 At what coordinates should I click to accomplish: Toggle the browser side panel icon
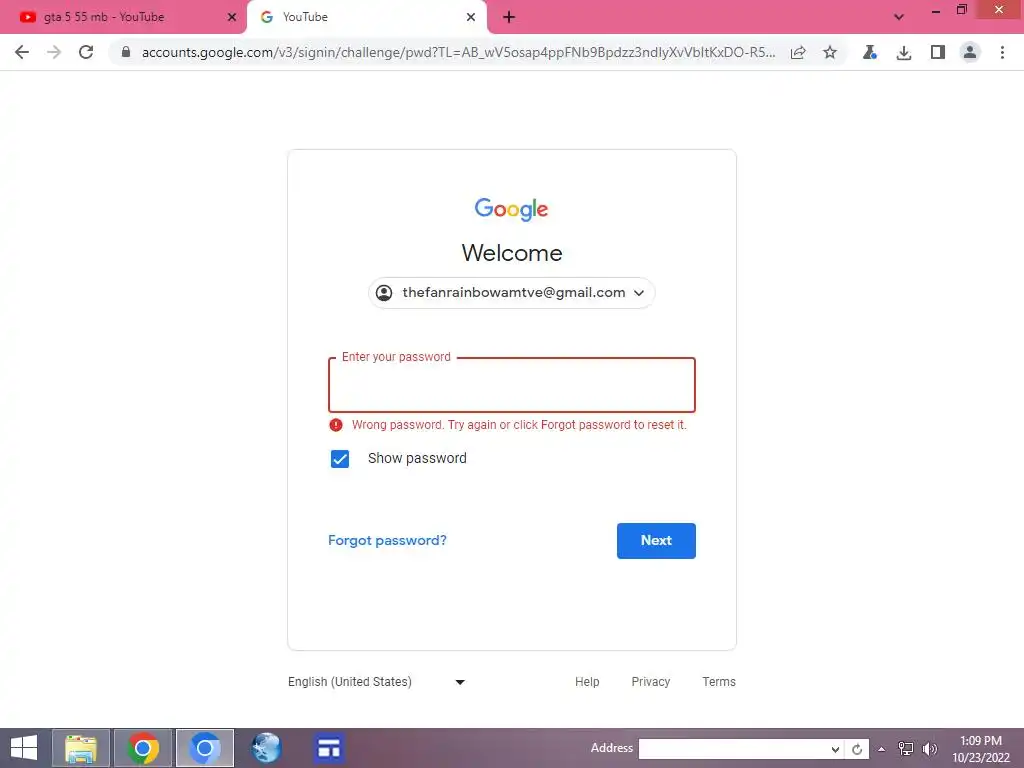(938, 52)
